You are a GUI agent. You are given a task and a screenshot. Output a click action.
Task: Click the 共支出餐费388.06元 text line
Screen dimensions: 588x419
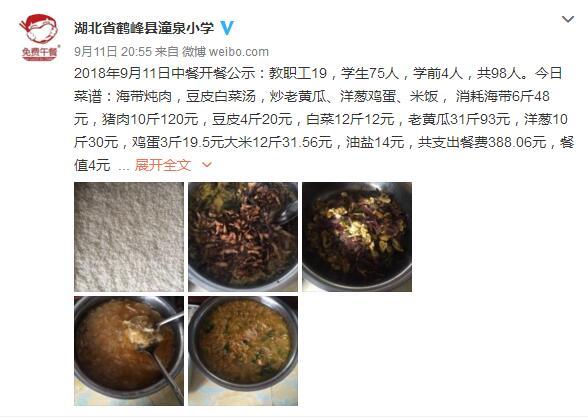[x=482, y=142]
